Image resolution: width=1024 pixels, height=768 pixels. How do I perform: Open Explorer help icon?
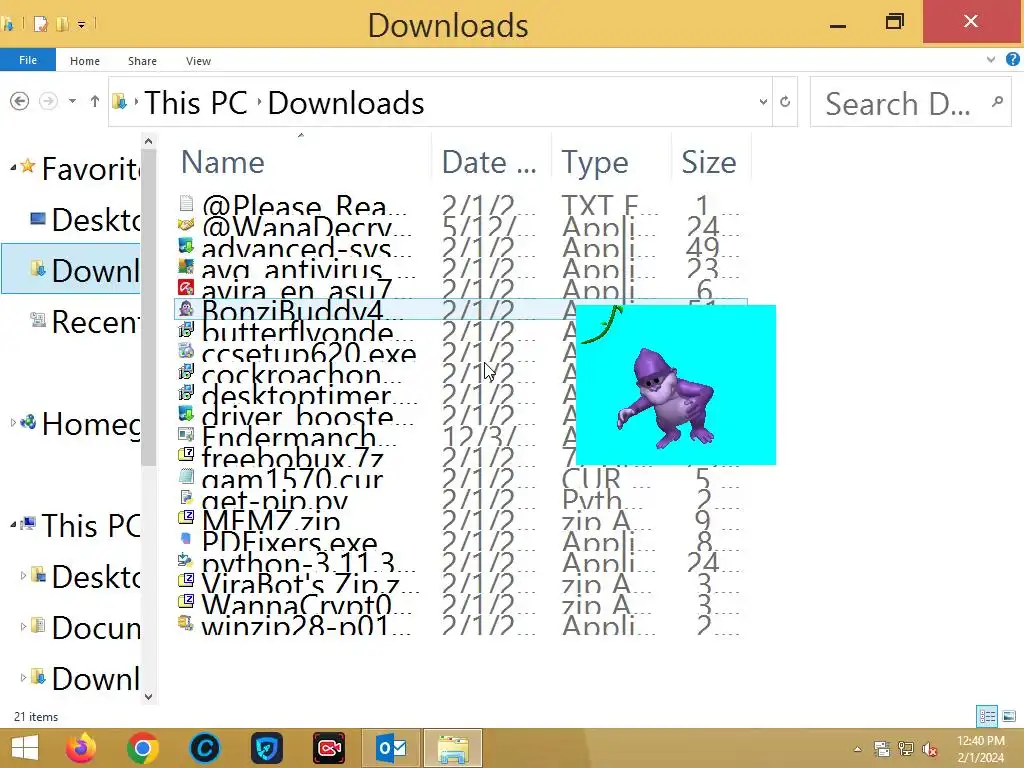pyautogui.click(x=1012, y=59)
